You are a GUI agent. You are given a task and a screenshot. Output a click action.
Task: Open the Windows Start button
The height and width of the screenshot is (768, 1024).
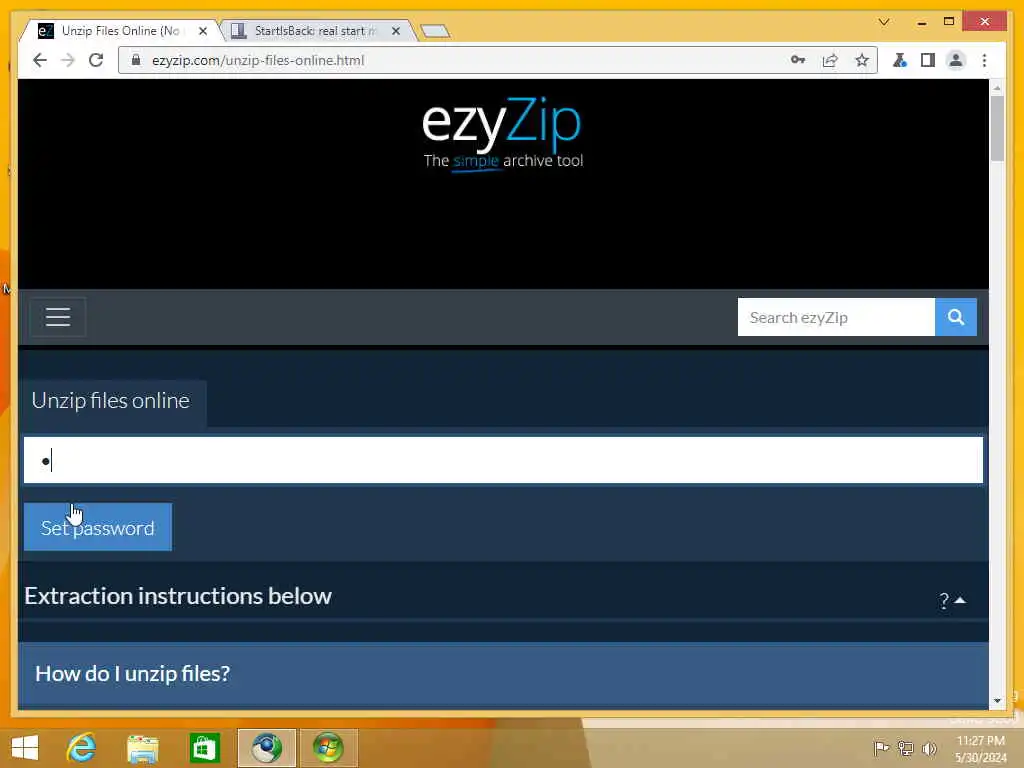click(x=25, y=748)
